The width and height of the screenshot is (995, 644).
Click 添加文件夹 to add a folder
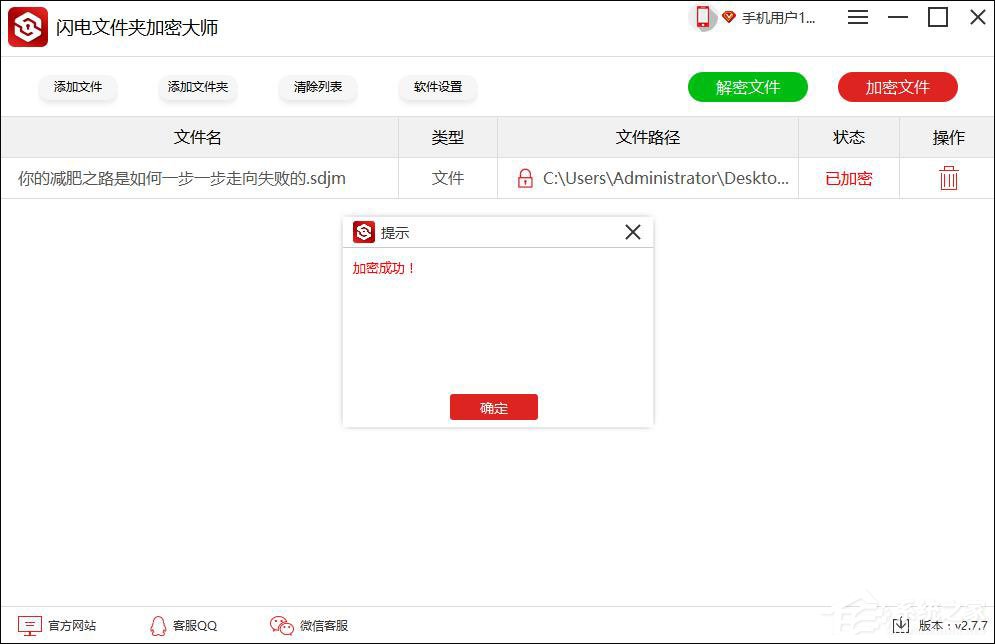click(197, 87)
